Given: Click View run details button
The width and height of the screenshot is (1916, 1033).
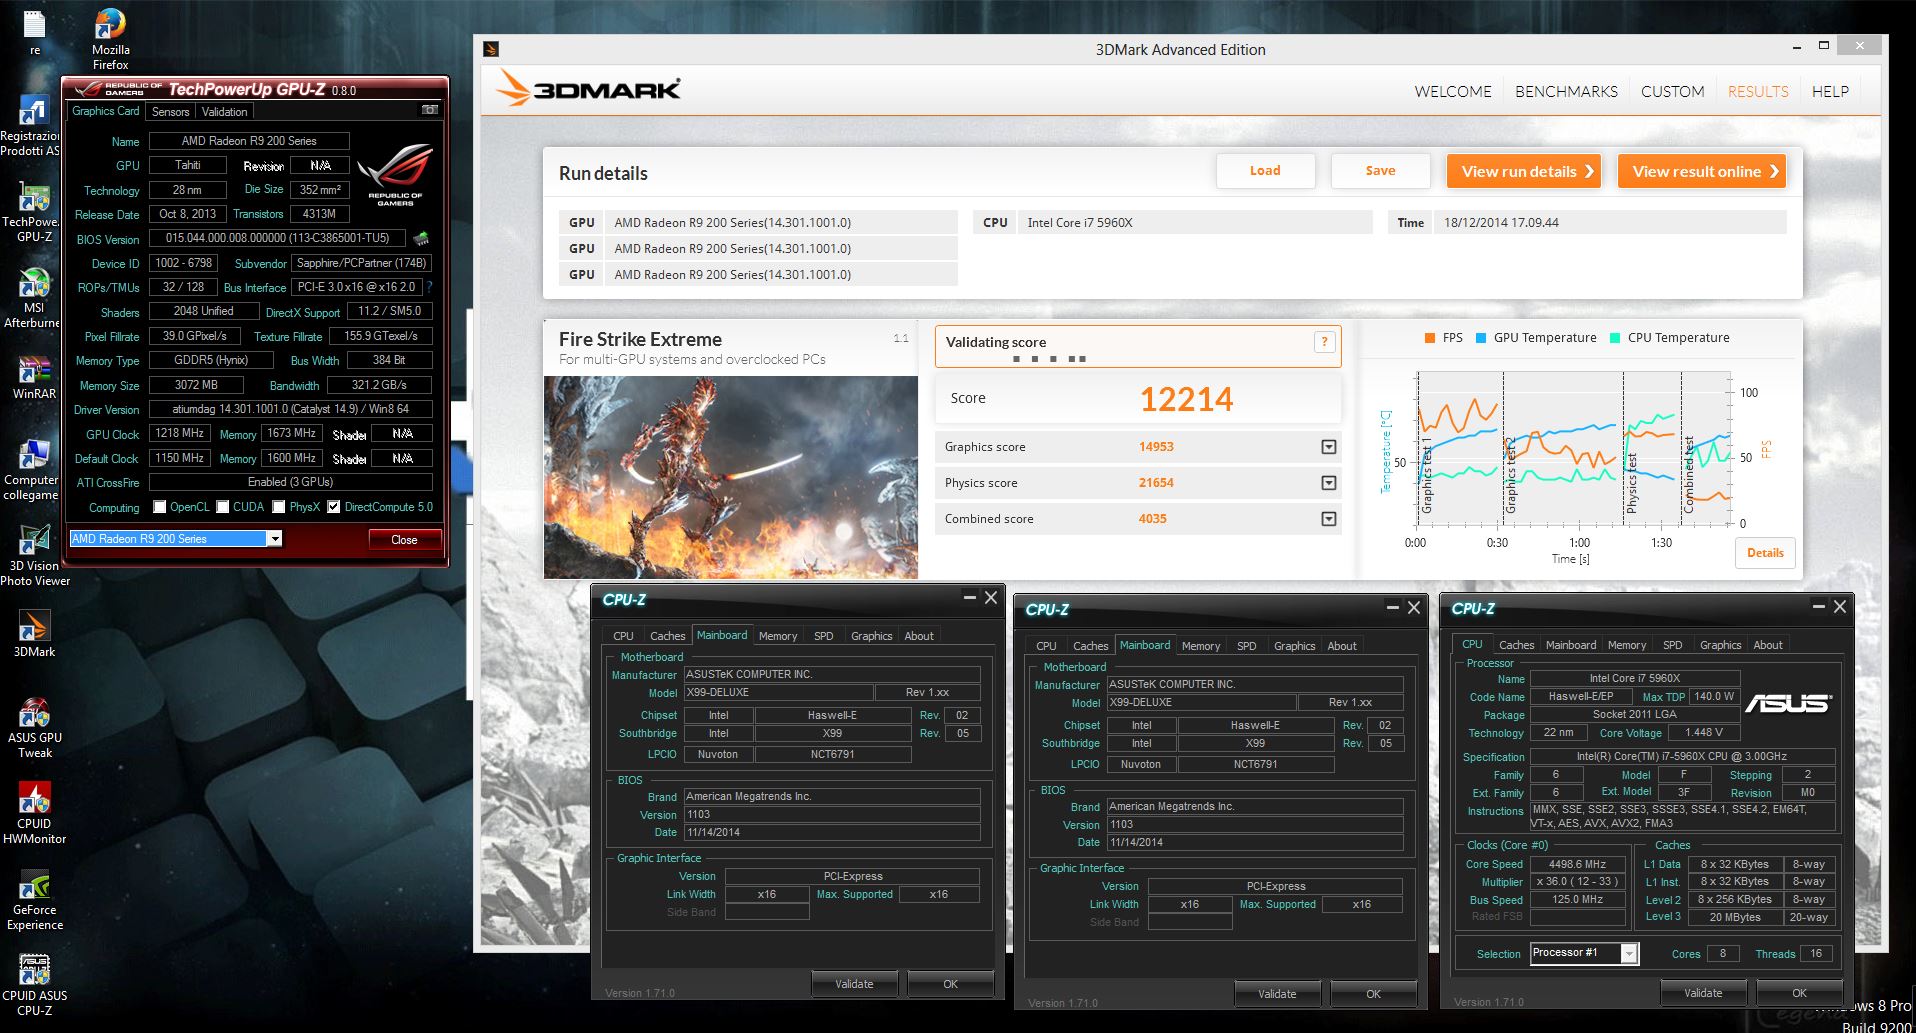Looking at the screenshot, I should pyautogui.click(x=1524, y=171).
